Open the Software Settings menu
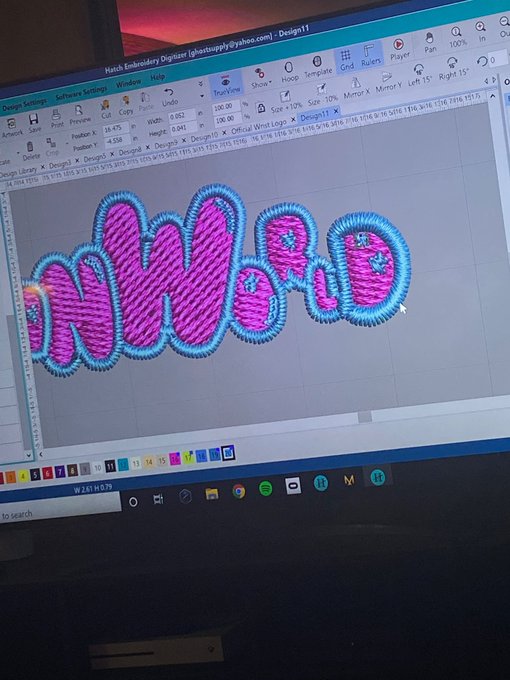510x680 pixels. pos(81,93)
